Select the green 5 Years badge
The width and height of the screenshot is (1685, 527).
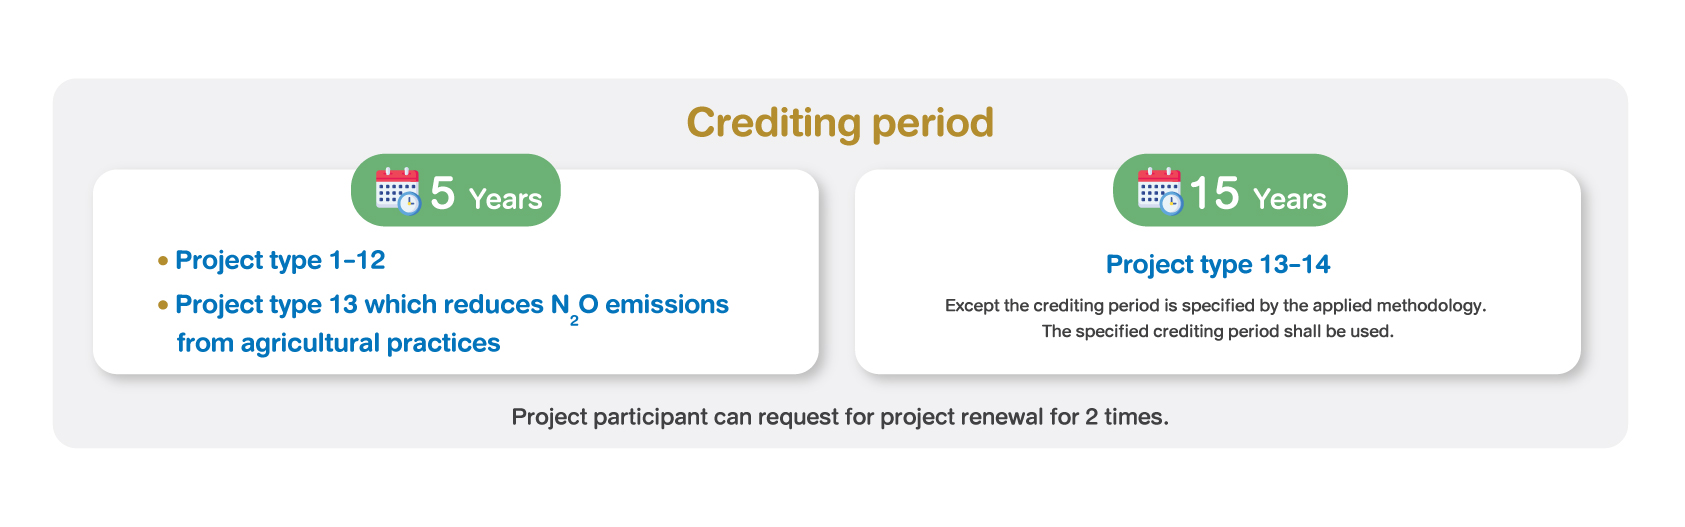point(456,190)
